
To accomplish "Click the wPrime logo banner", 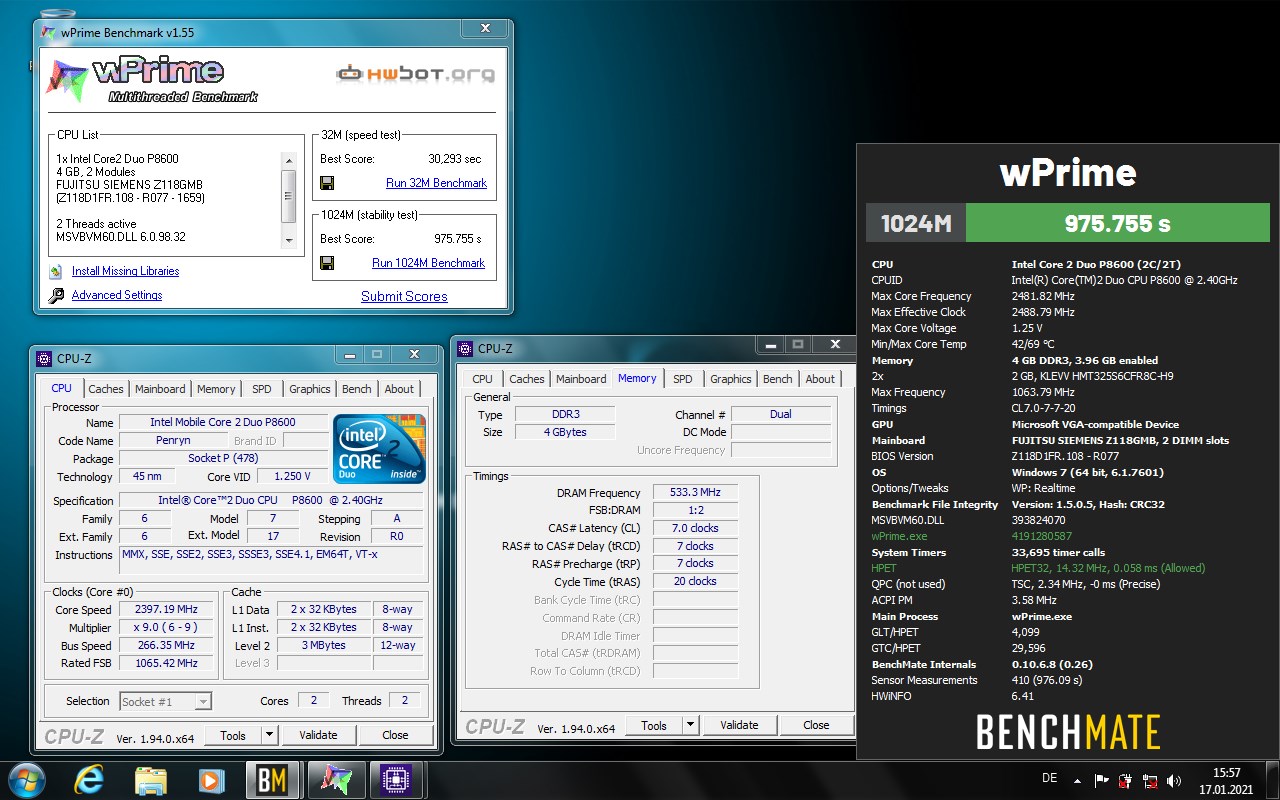I will click(152, 79).
